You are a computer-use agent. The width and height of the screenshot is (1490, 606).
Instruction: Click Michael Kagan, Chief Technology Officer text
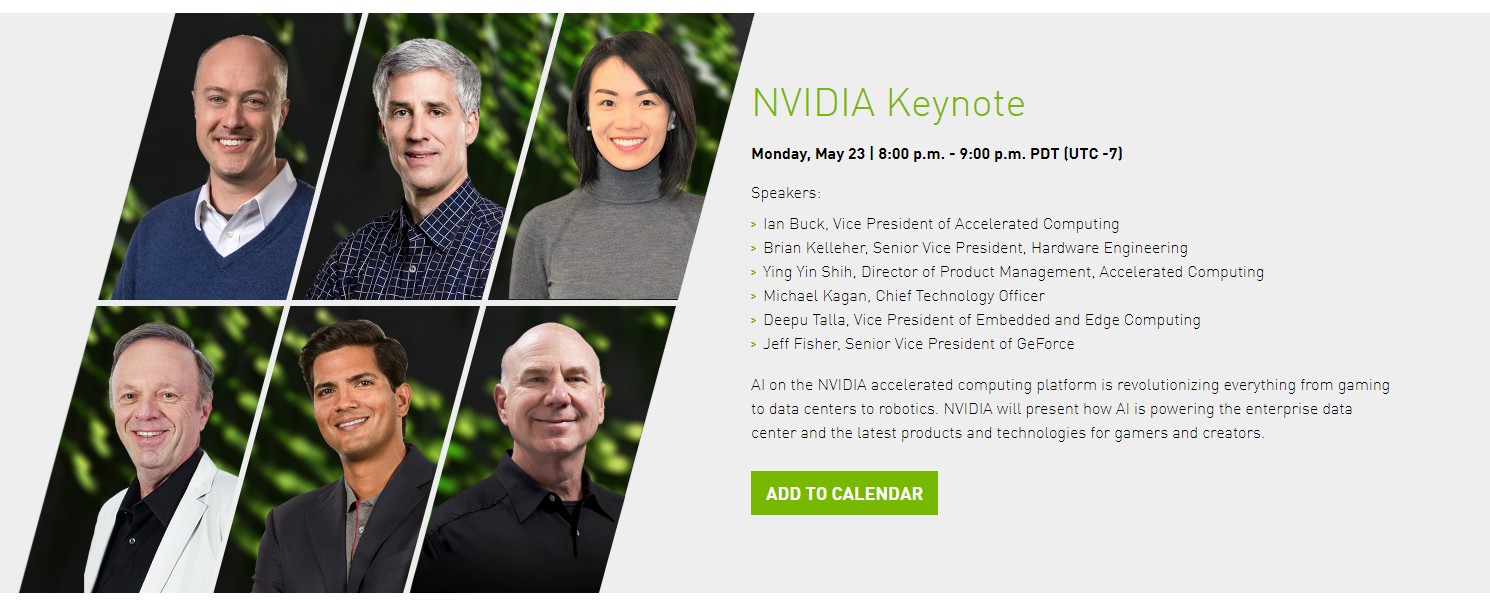(x=904, y=296)
